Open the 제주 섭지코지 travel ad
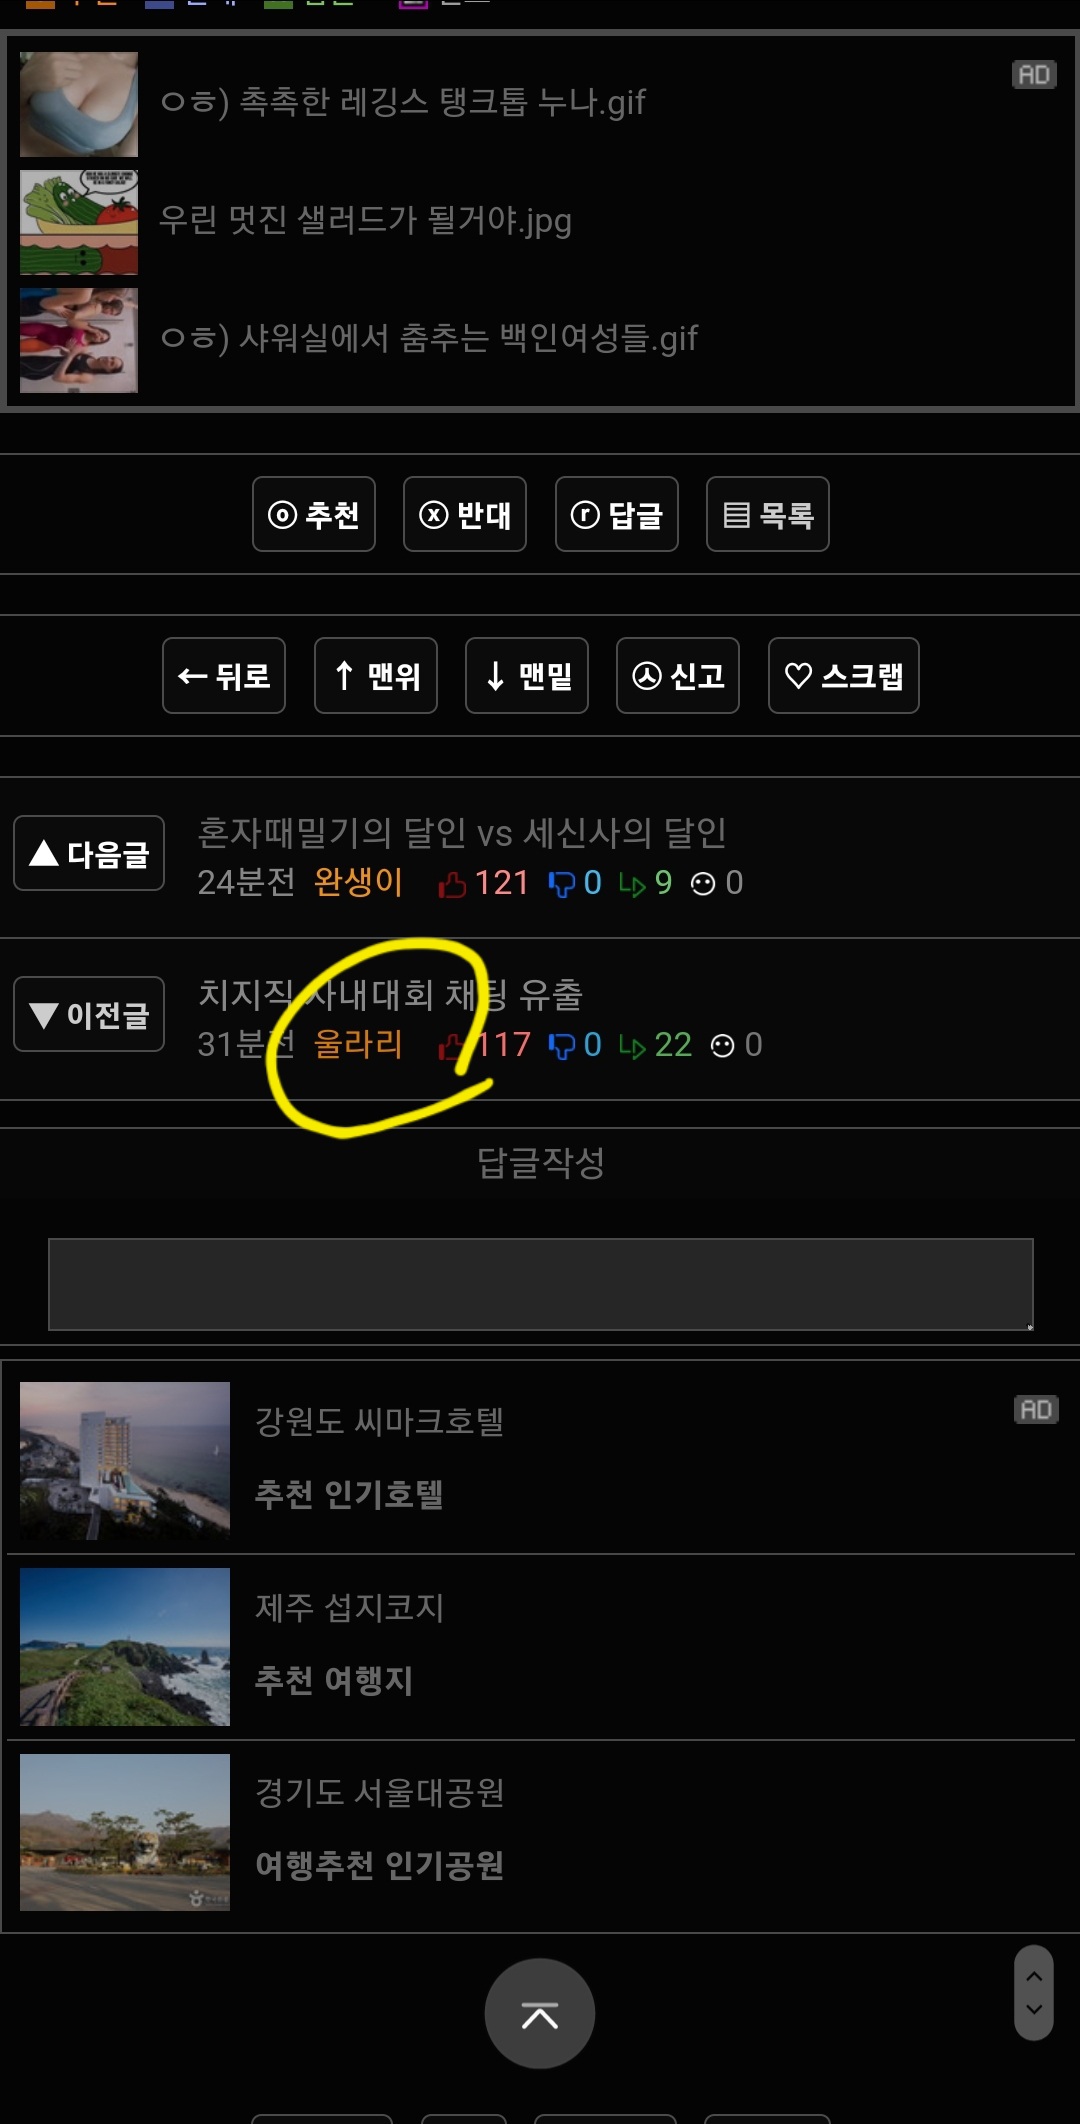1080x2124 pixels. pos(540,1647)
